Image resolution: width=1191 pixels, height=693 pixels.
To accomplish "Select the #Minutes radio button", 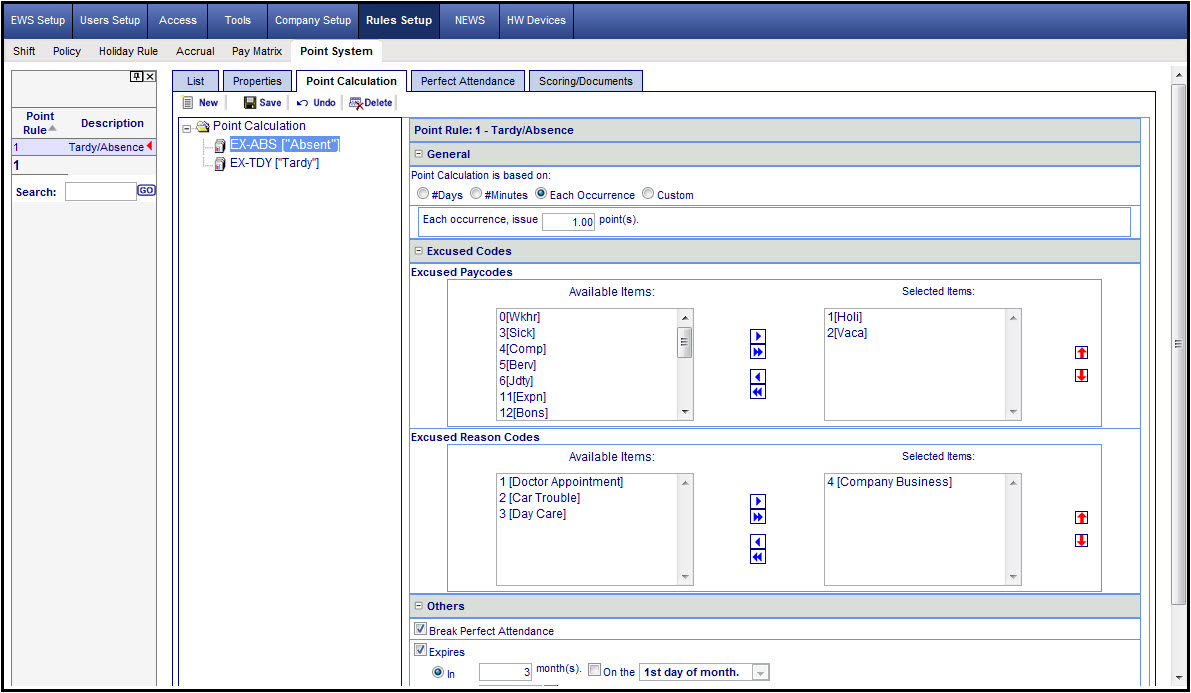I will (475, 194).
